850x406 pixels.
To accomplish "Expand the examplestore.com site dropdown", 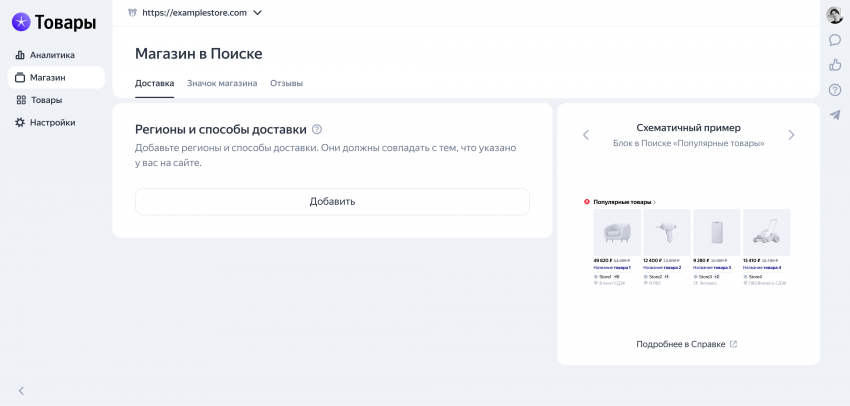I will point(257,13).
